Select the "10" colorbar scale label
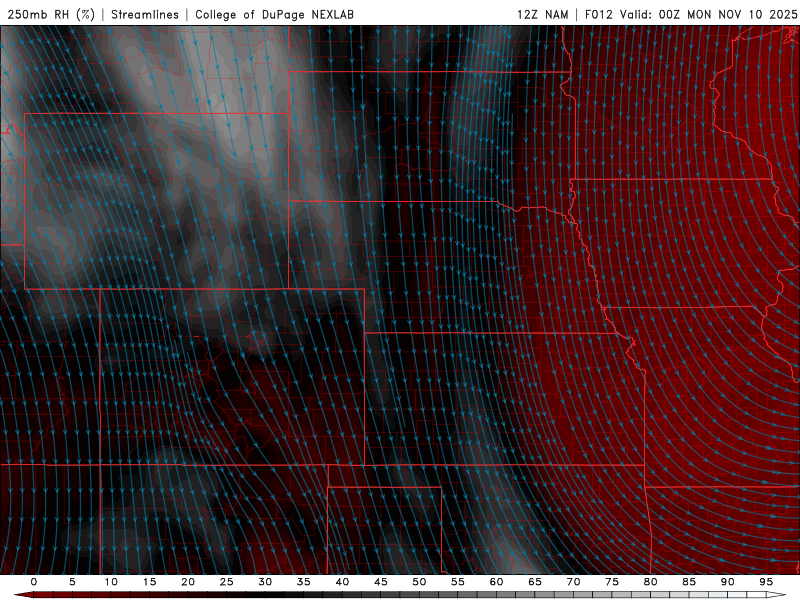800x600 pixels. coord(111,582)
